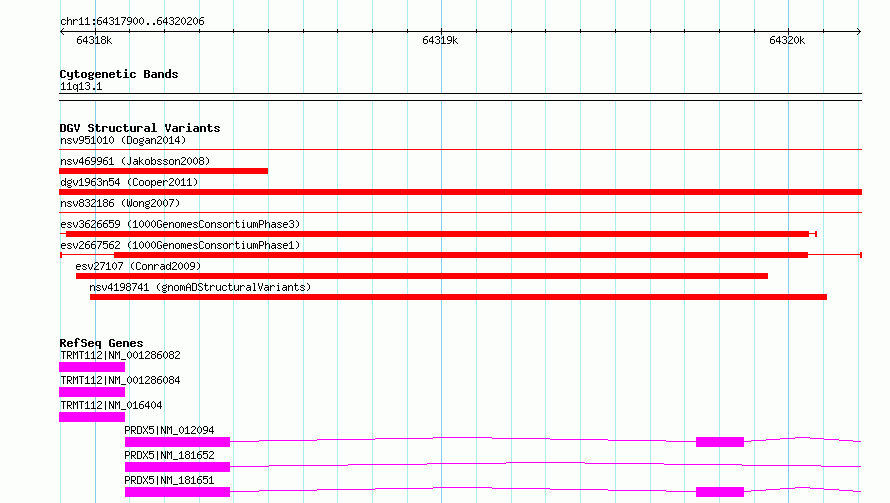This screenshot has height=503, width=890.
Task: Select the DGV Structural Variants track title
Action: (140, 128)
